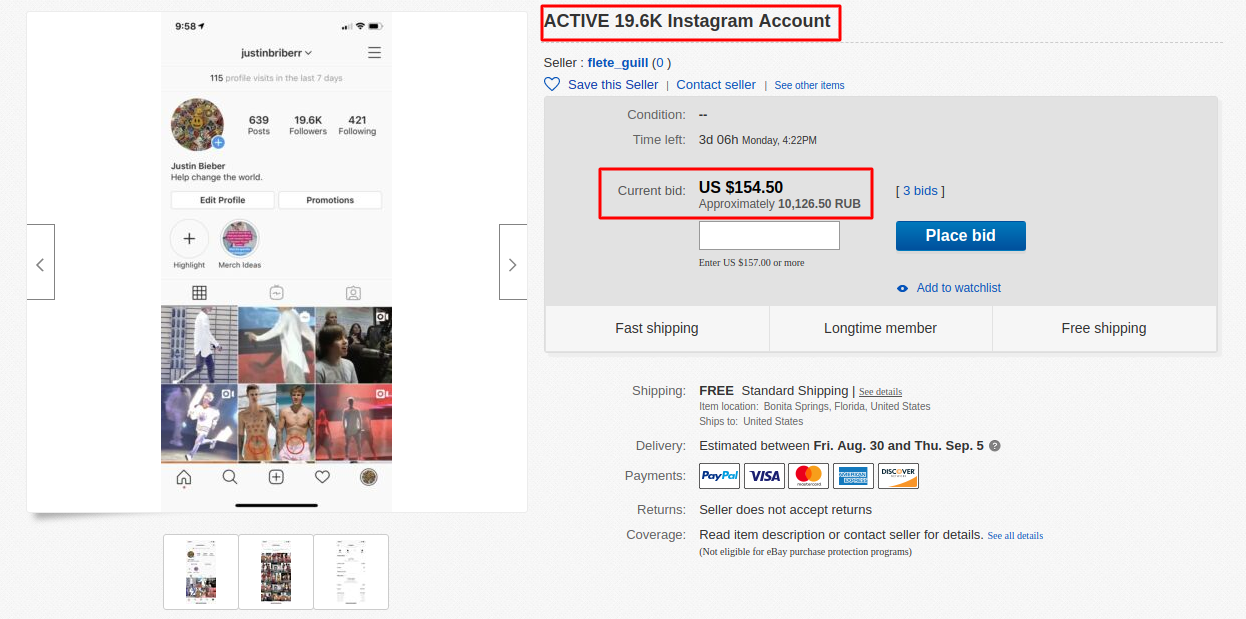Click the PayPal payment logo
Screen dimensions: 1246x619
[720, 476]
